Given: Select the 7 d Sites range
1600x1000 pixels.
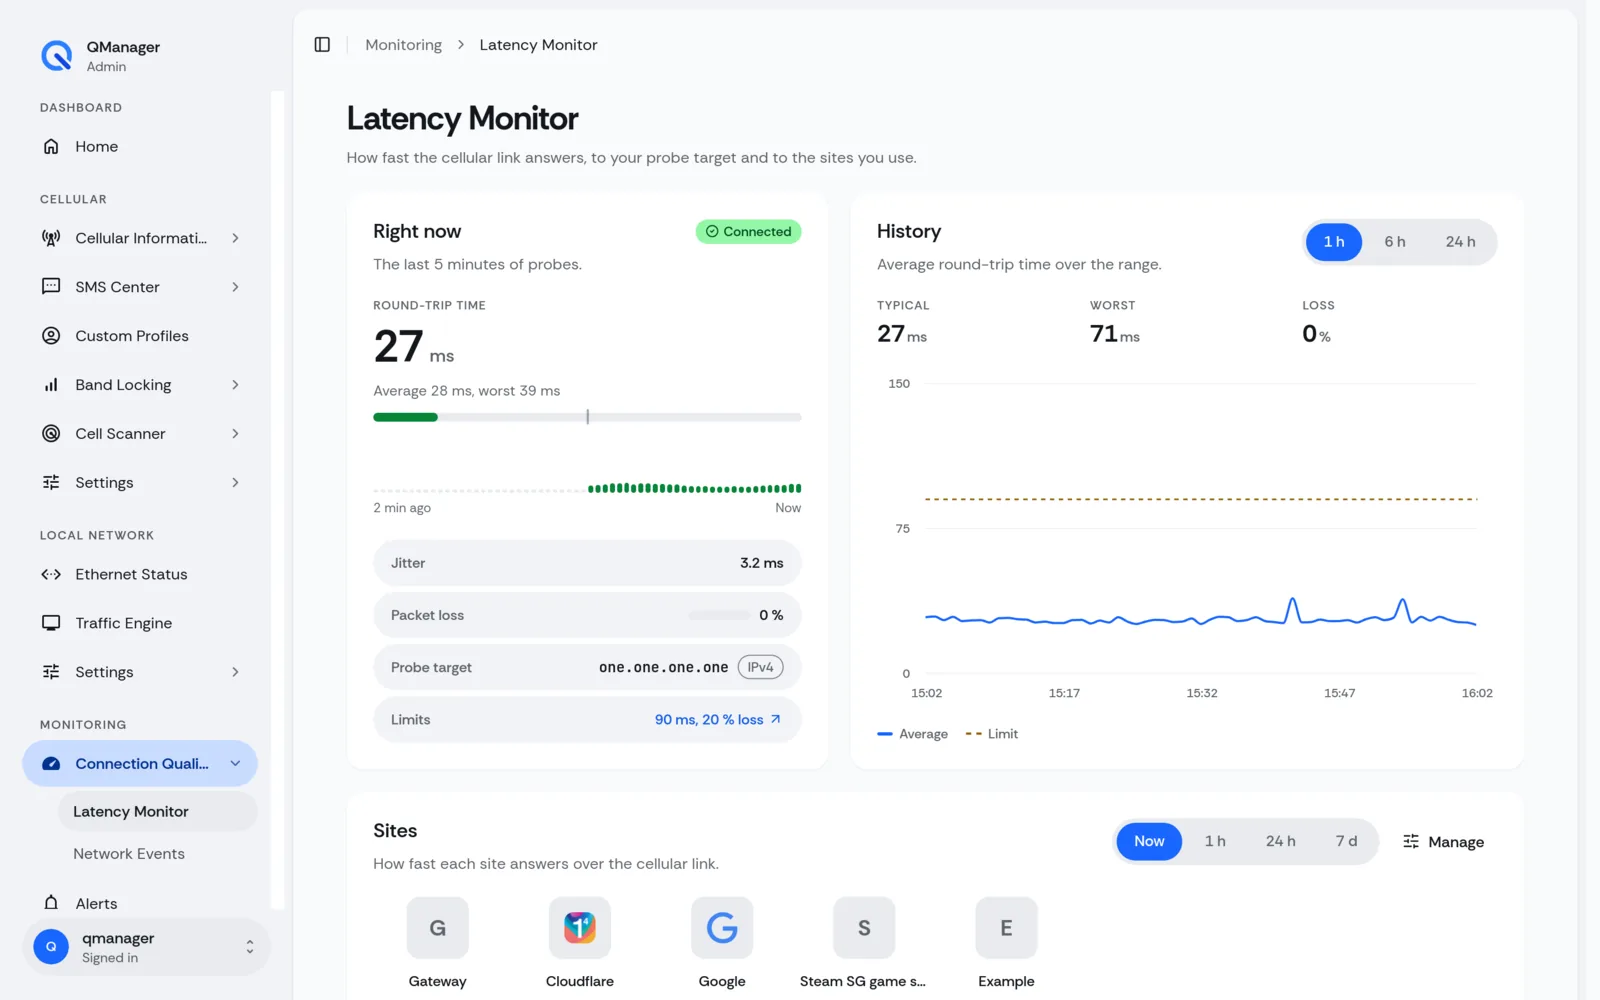Looking at the screenshot, I should [x=1346, y=842].
